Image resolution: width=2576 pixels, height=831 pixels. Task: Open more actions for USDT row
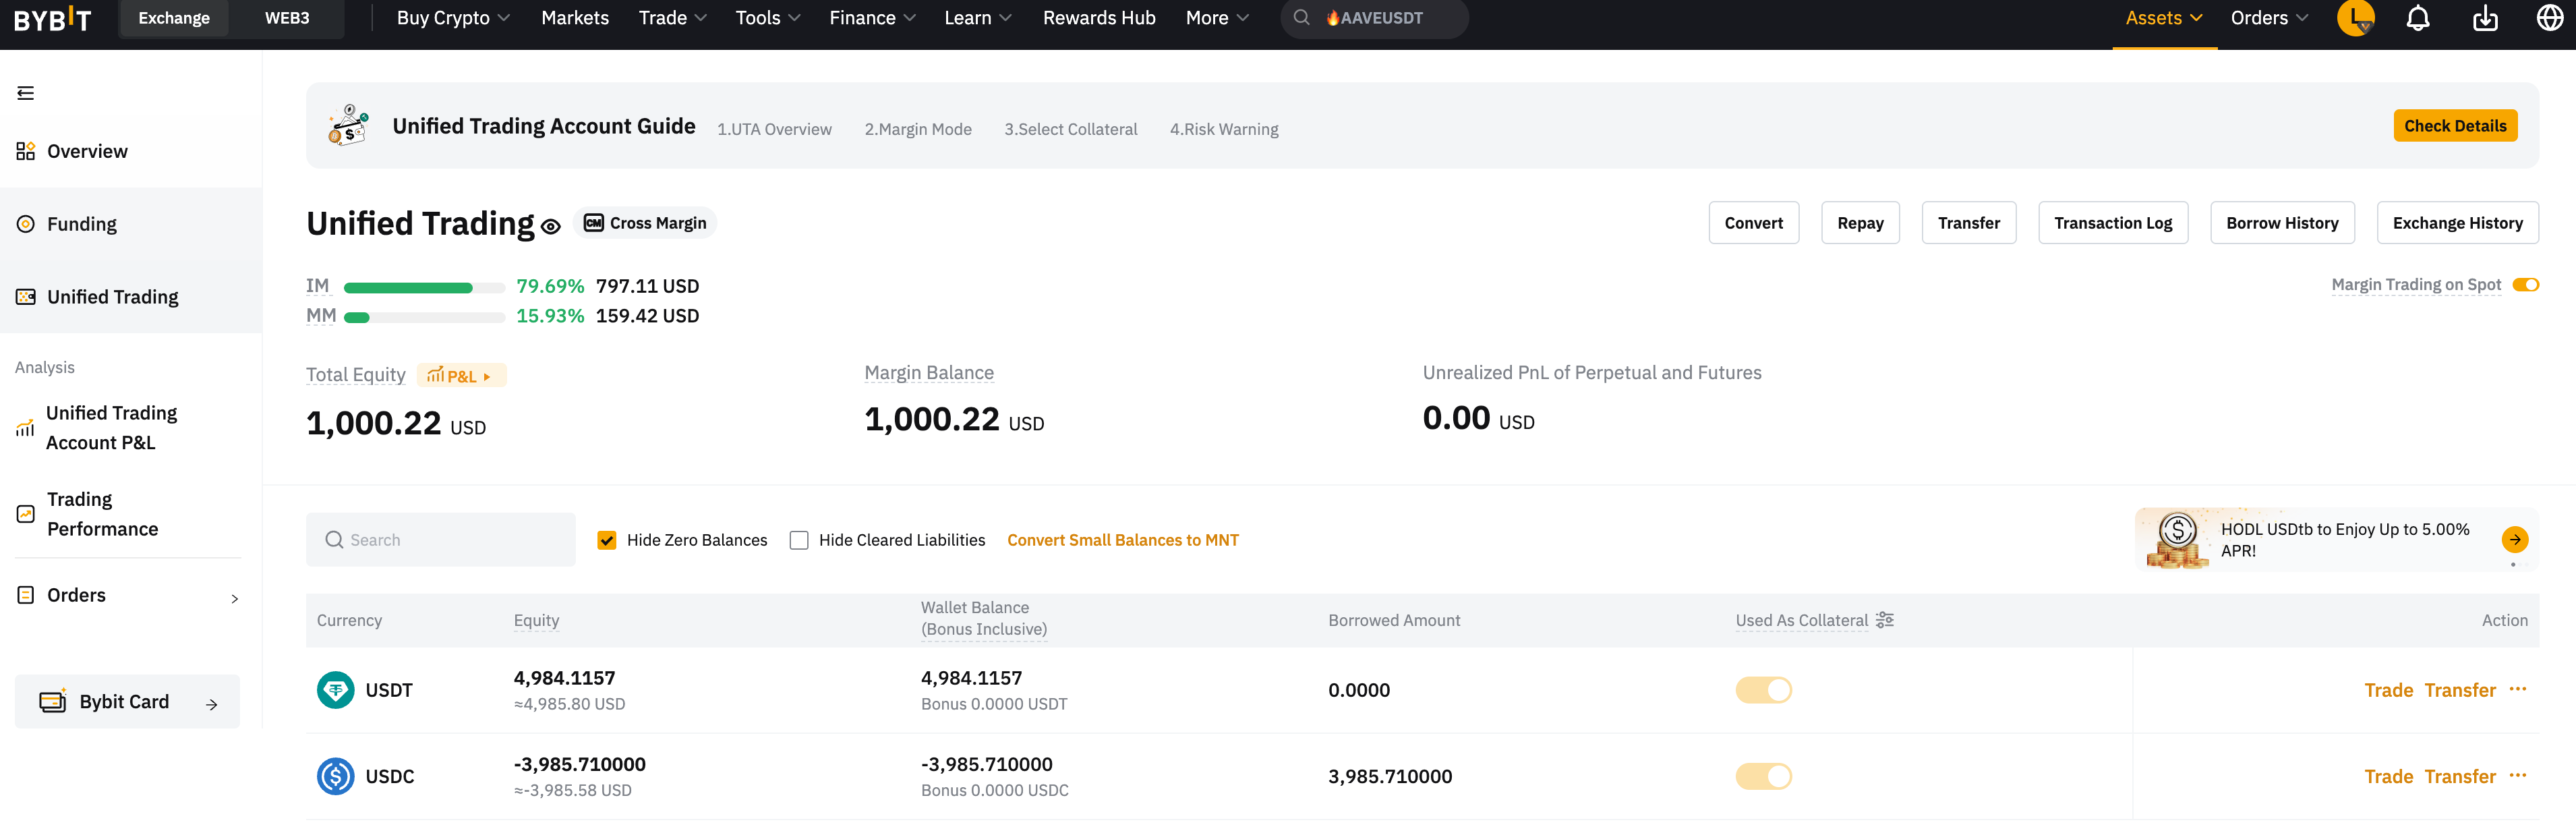(2518, 689)
